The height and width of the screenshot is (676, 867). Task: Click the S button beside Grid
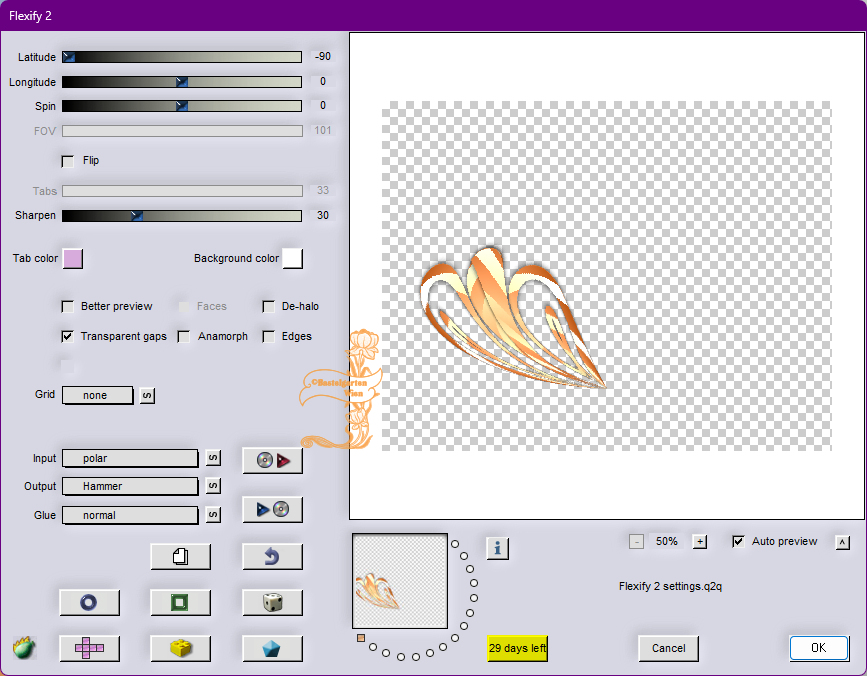147,395
